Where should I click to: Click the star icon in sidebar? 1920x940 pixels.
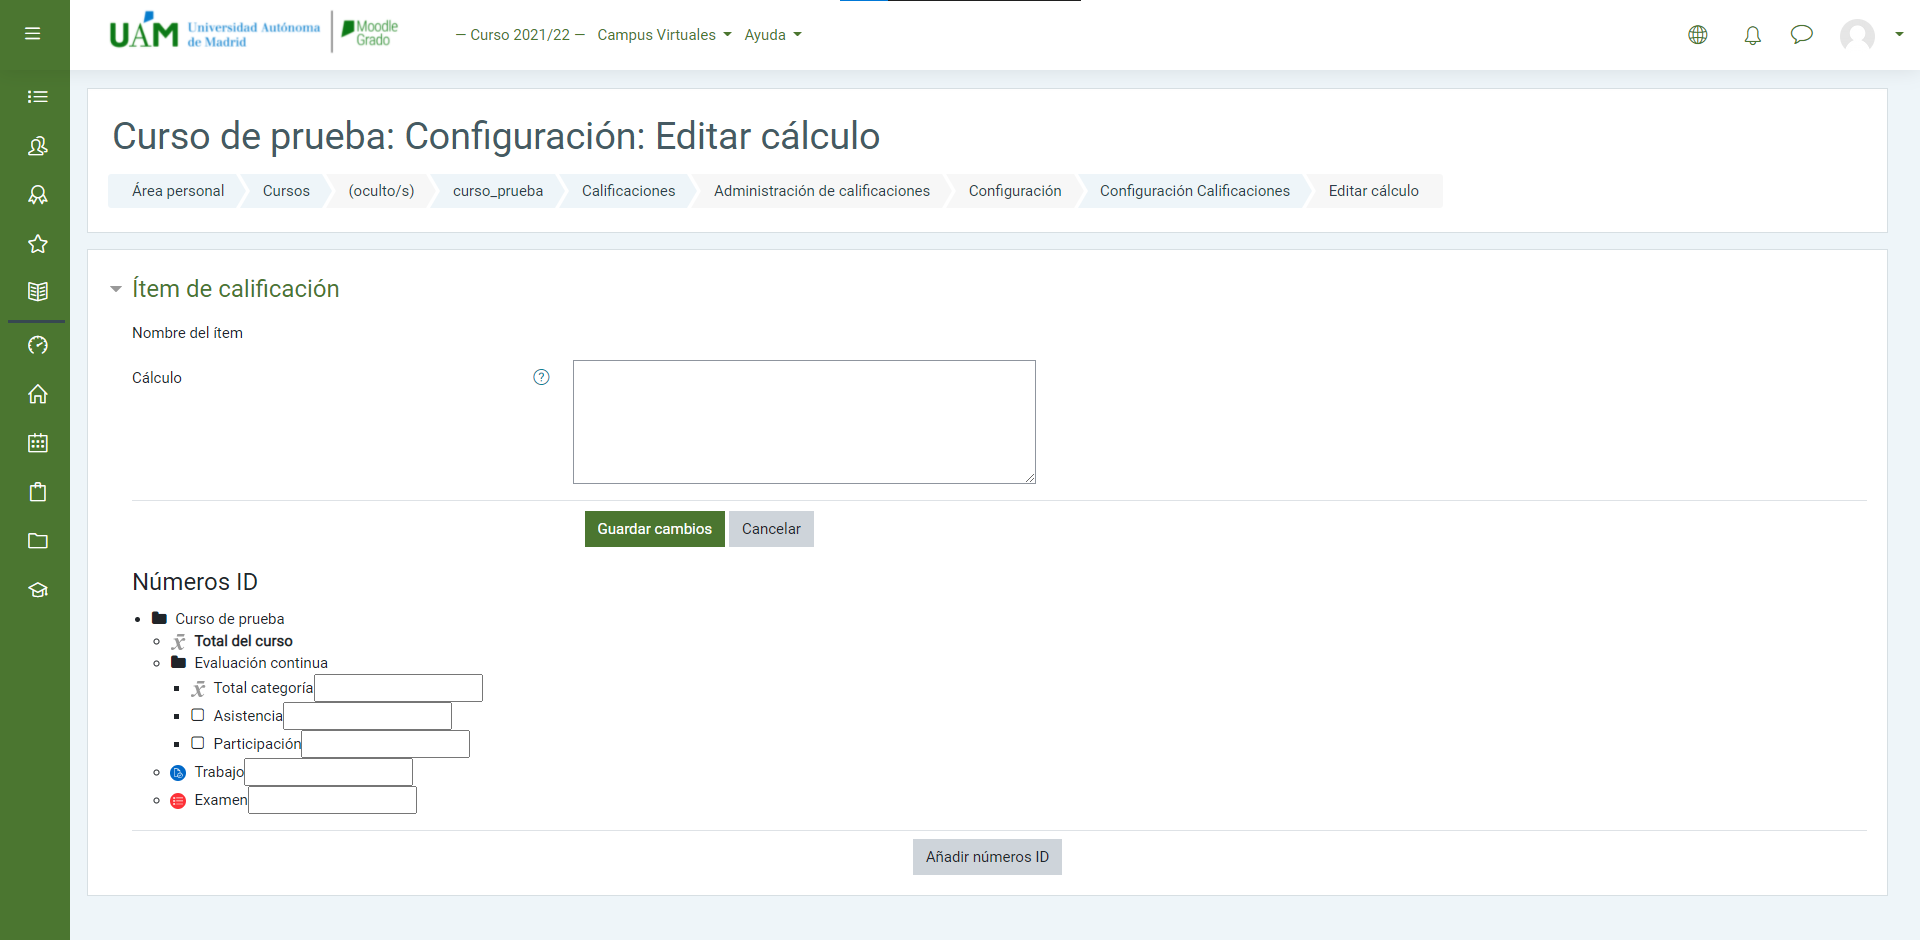(38, 244)
